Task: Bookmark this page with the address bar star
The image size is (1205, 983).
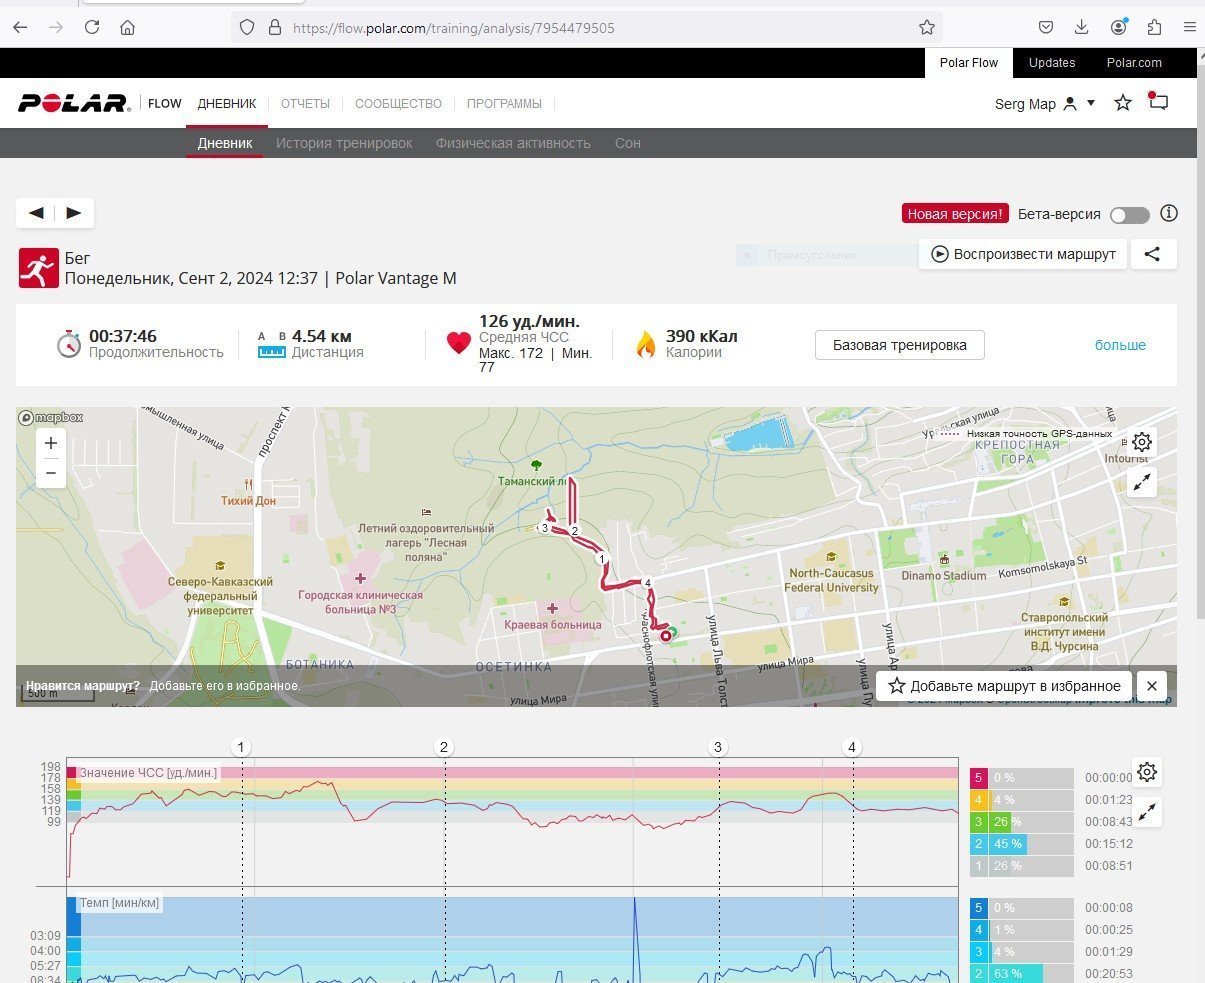Action: [927, 27]
